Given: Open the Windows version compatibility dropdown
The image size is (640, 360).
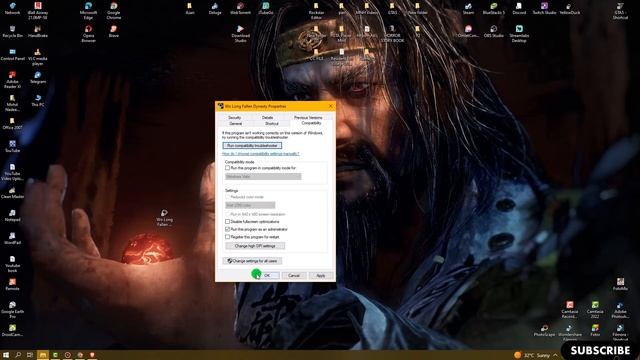Looking at the screenshot, I should click(x=263, y=177).
